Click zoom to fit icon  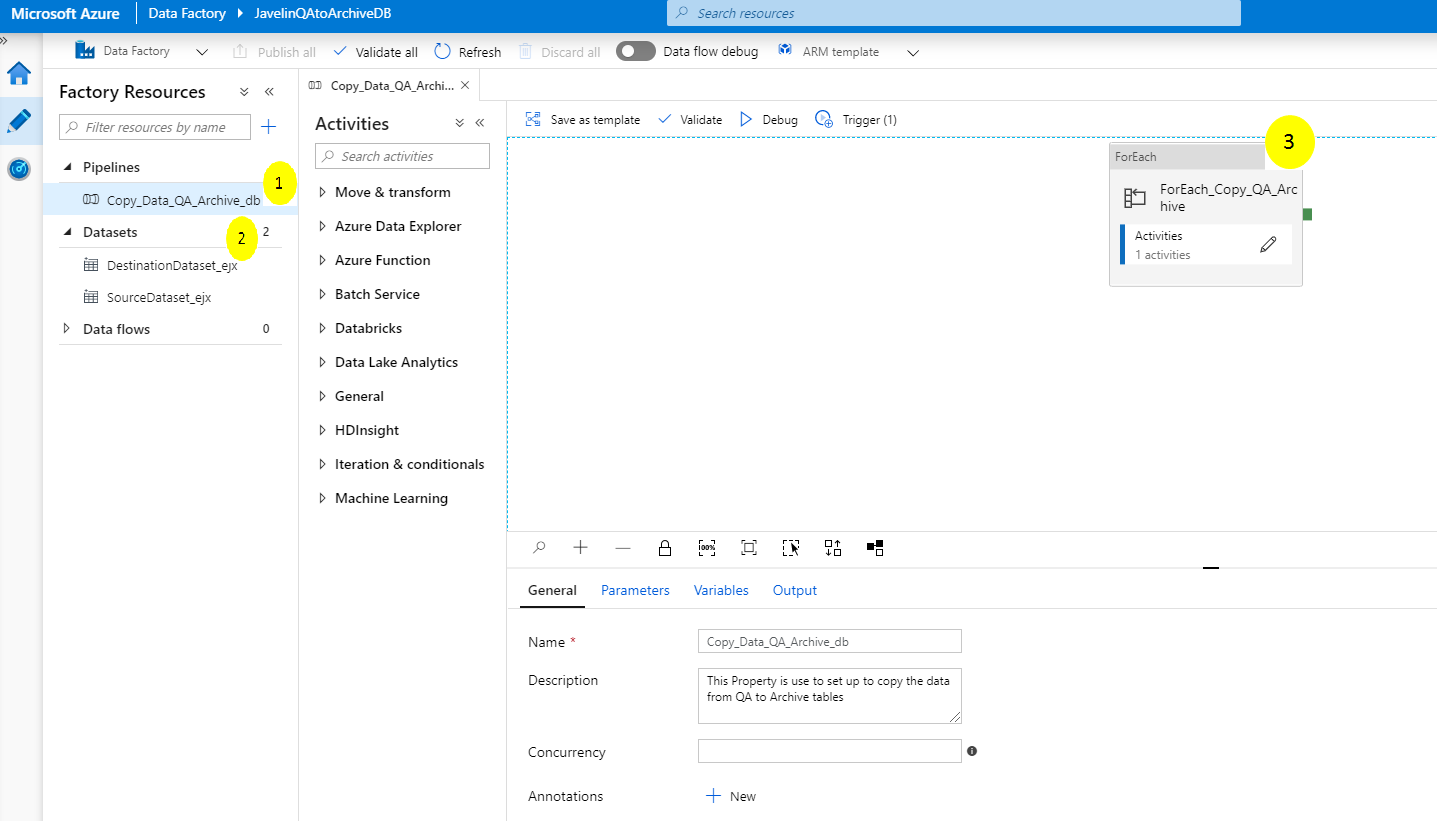pyautogui.click(x=749, y=547)
